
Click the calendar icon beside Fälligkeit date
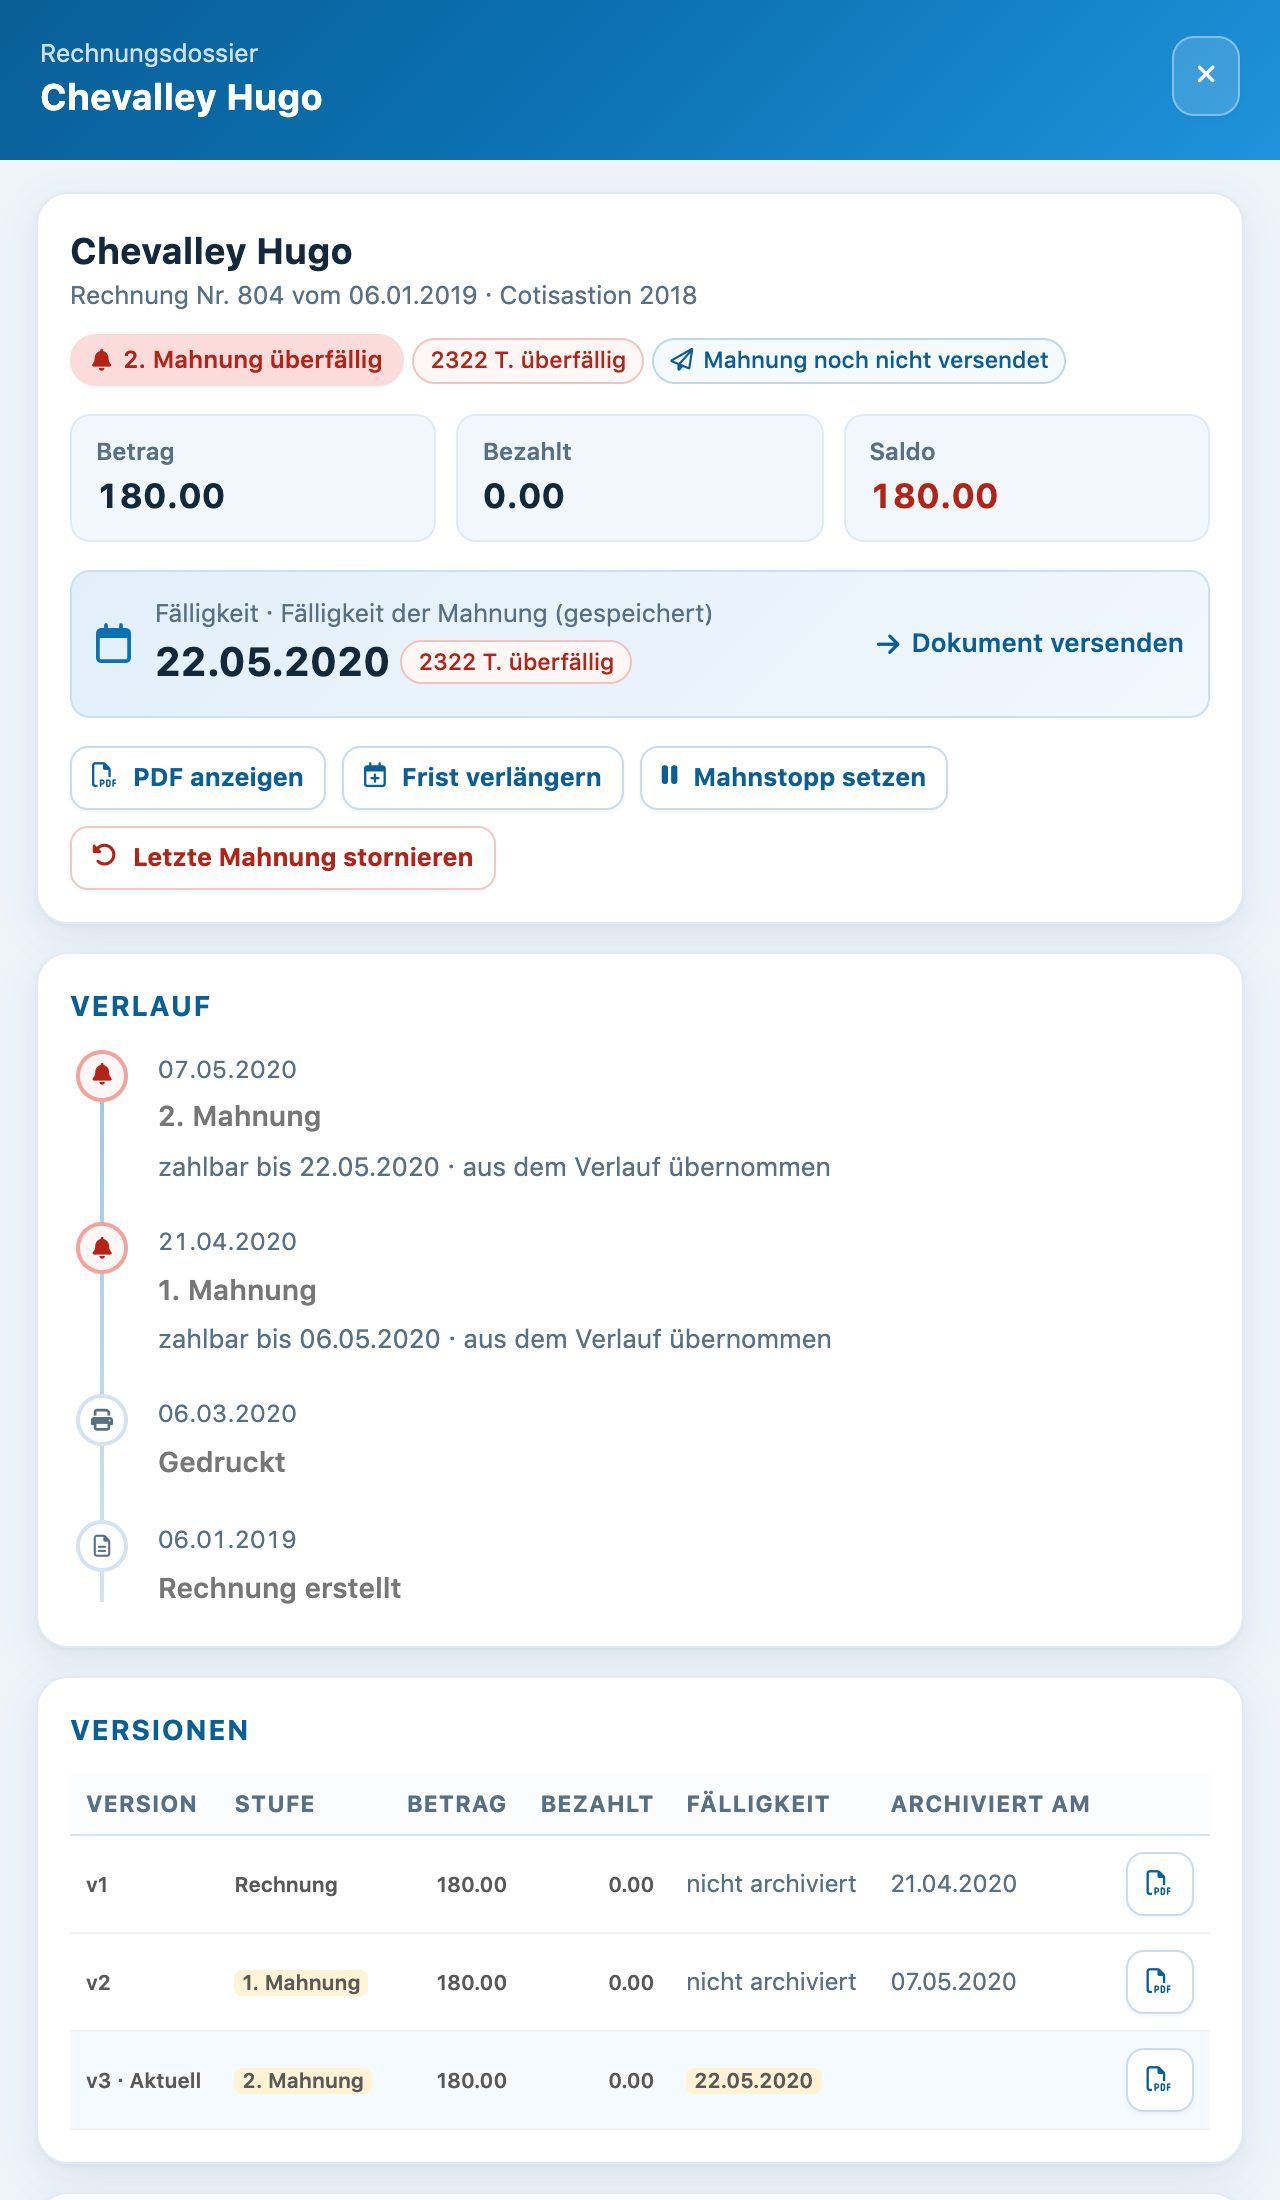tap(113, 643)
